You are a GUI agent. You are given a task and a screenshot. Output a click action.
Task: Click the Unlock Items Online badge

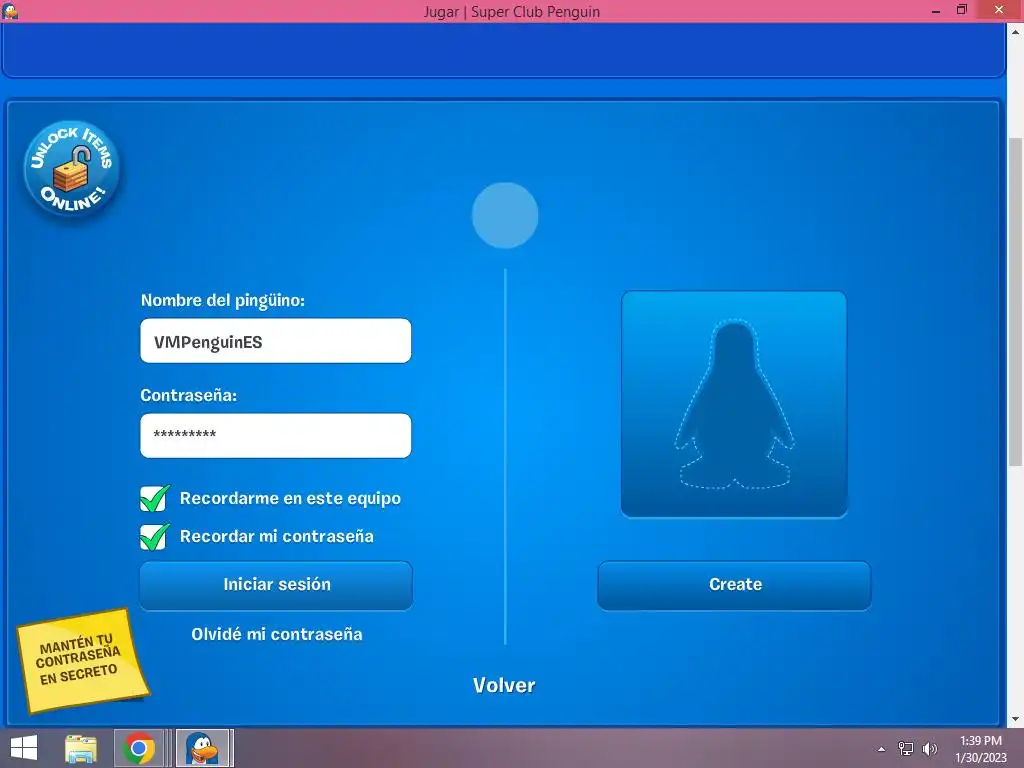point(72,168)
